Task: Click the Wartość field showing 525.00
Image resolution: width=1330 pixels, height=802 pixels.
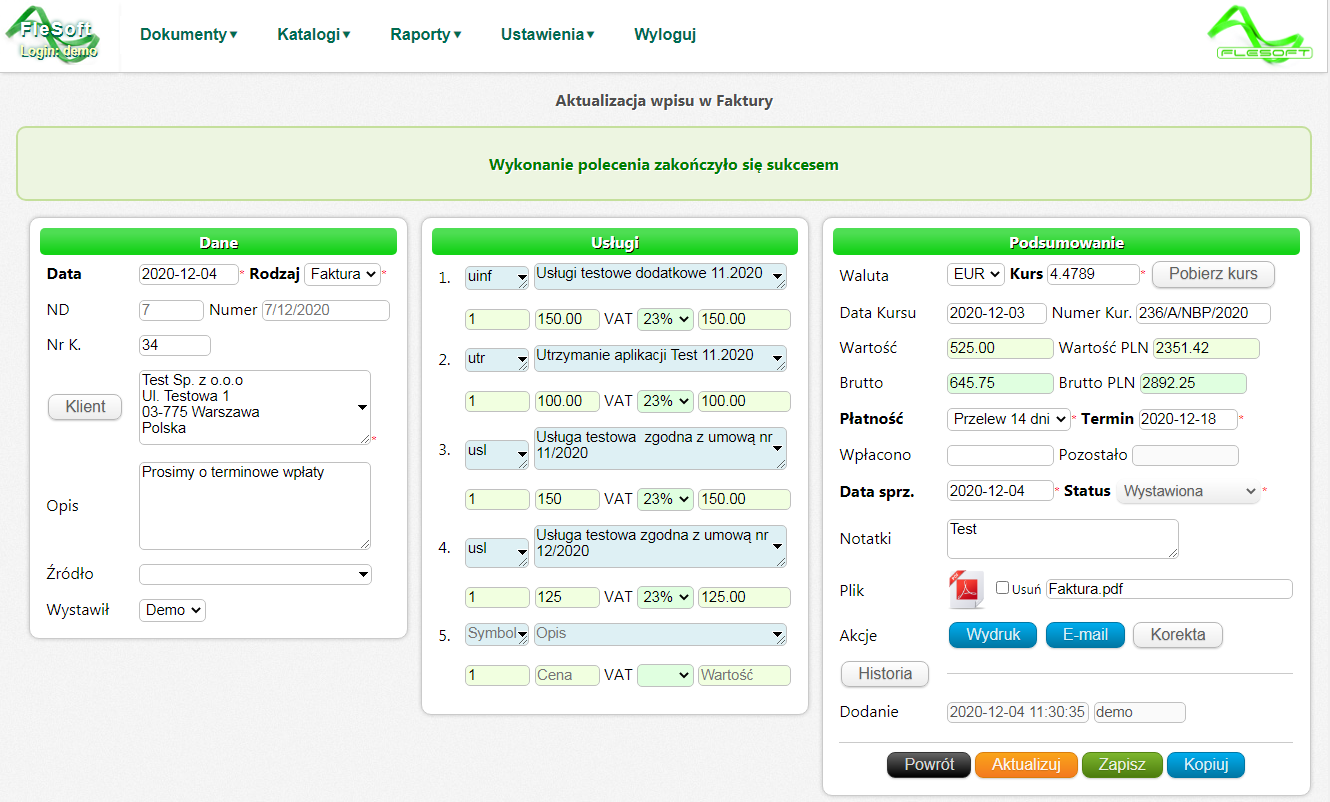Action: point(1000,349)
